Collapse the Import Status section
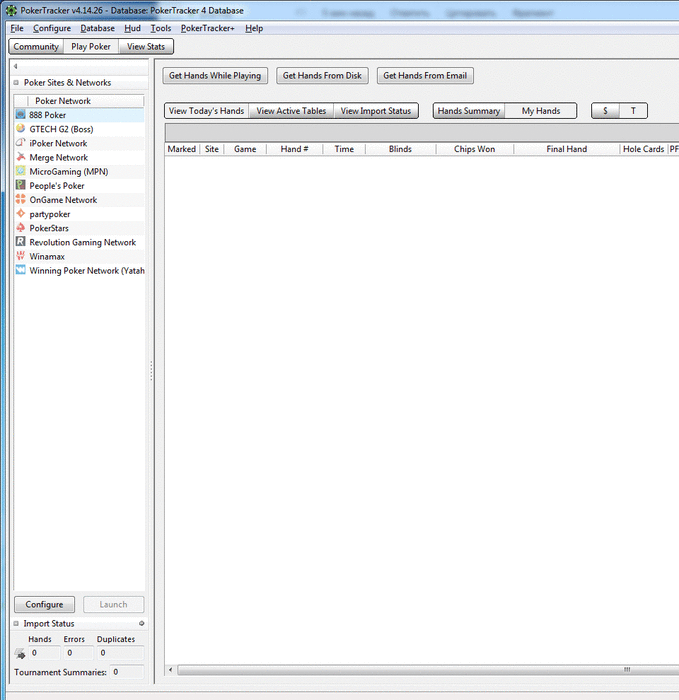Screen dimensions: 679x700 point(16,624)
